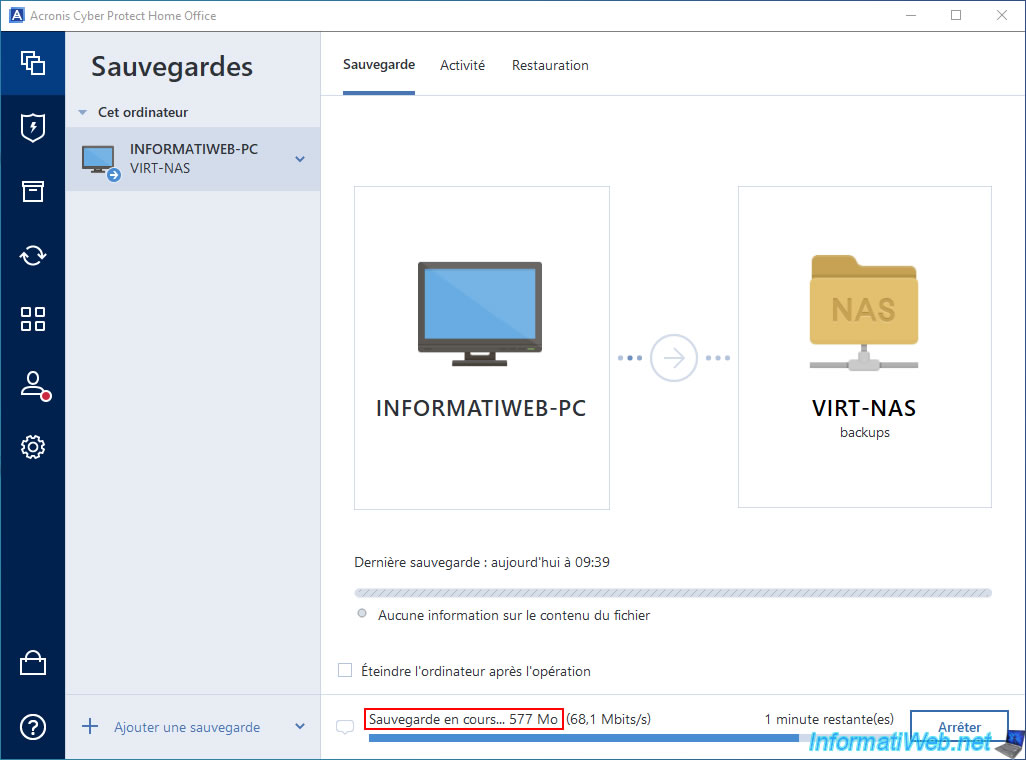Select the INFORMATIWEB-PC backup source panel
The height and width of the screenshot is (760, 1026).
(482, 348)
